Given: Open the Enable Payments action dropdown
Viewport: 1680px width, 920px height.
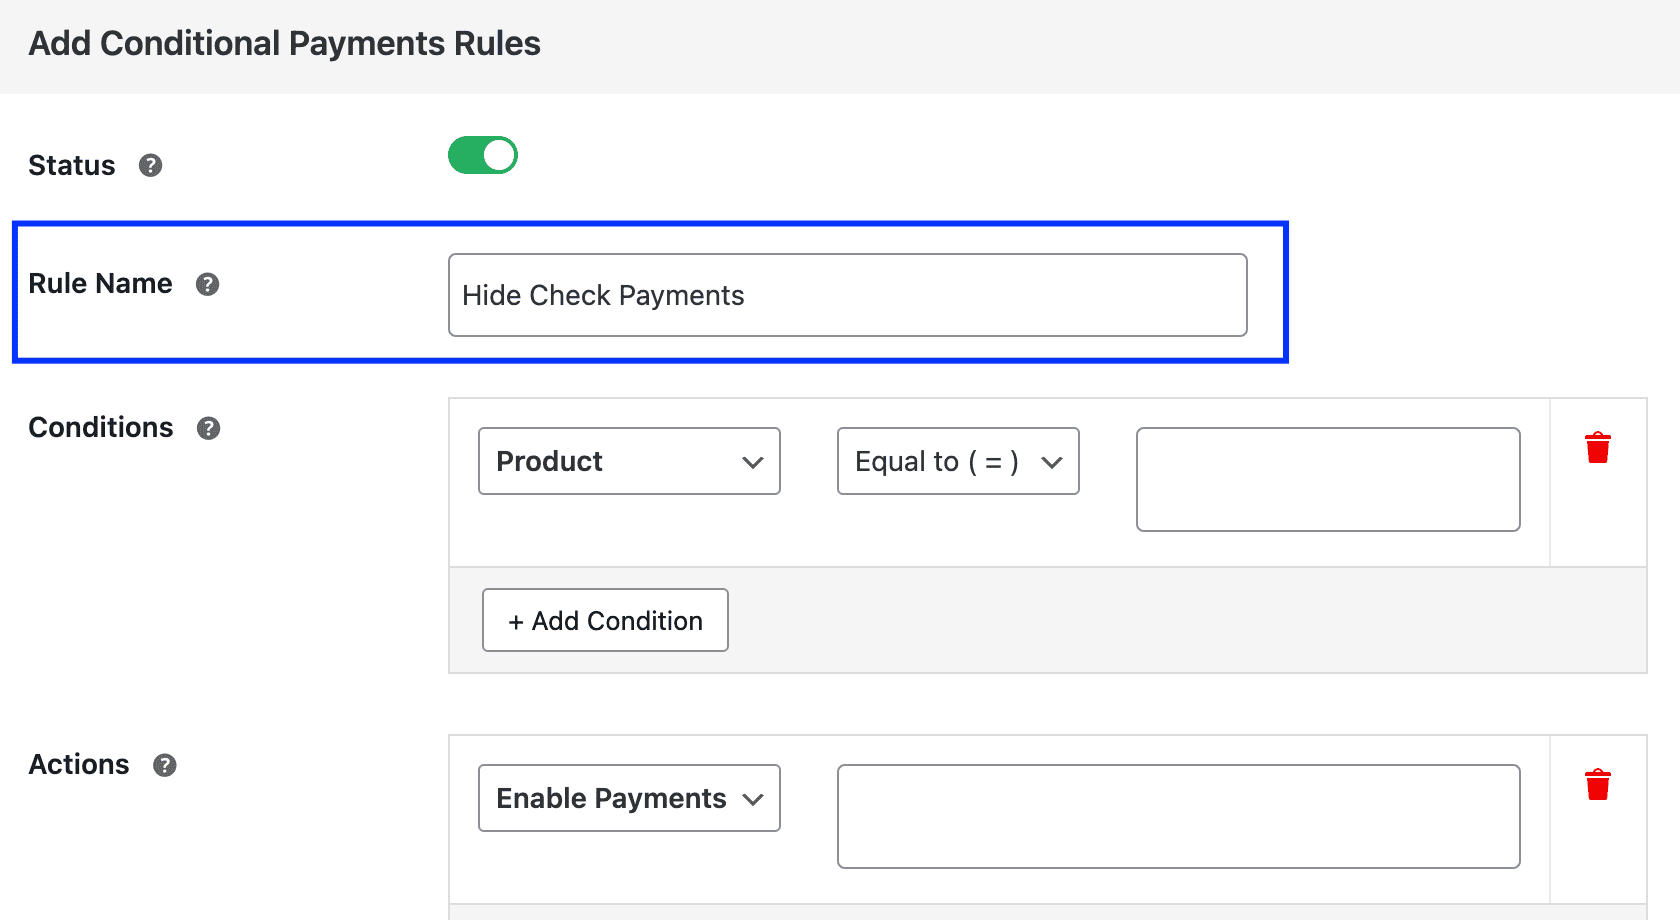Looking at the screenshot, I should pyautogui.click(x=628, y=798).
